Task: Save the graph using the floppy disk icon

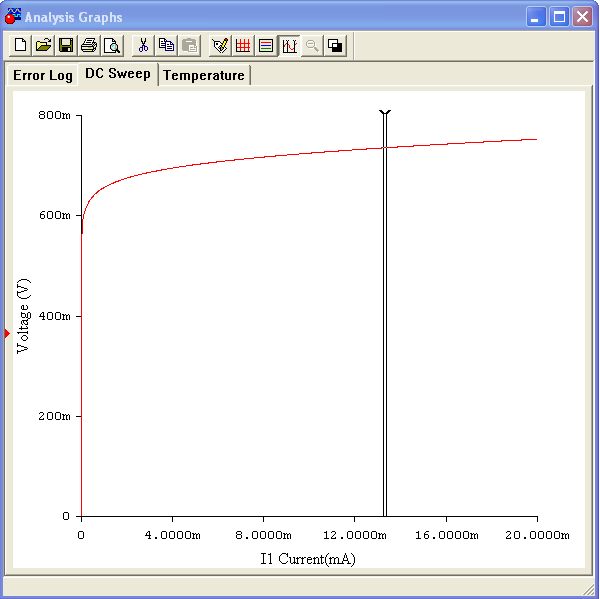Action: 66,46
